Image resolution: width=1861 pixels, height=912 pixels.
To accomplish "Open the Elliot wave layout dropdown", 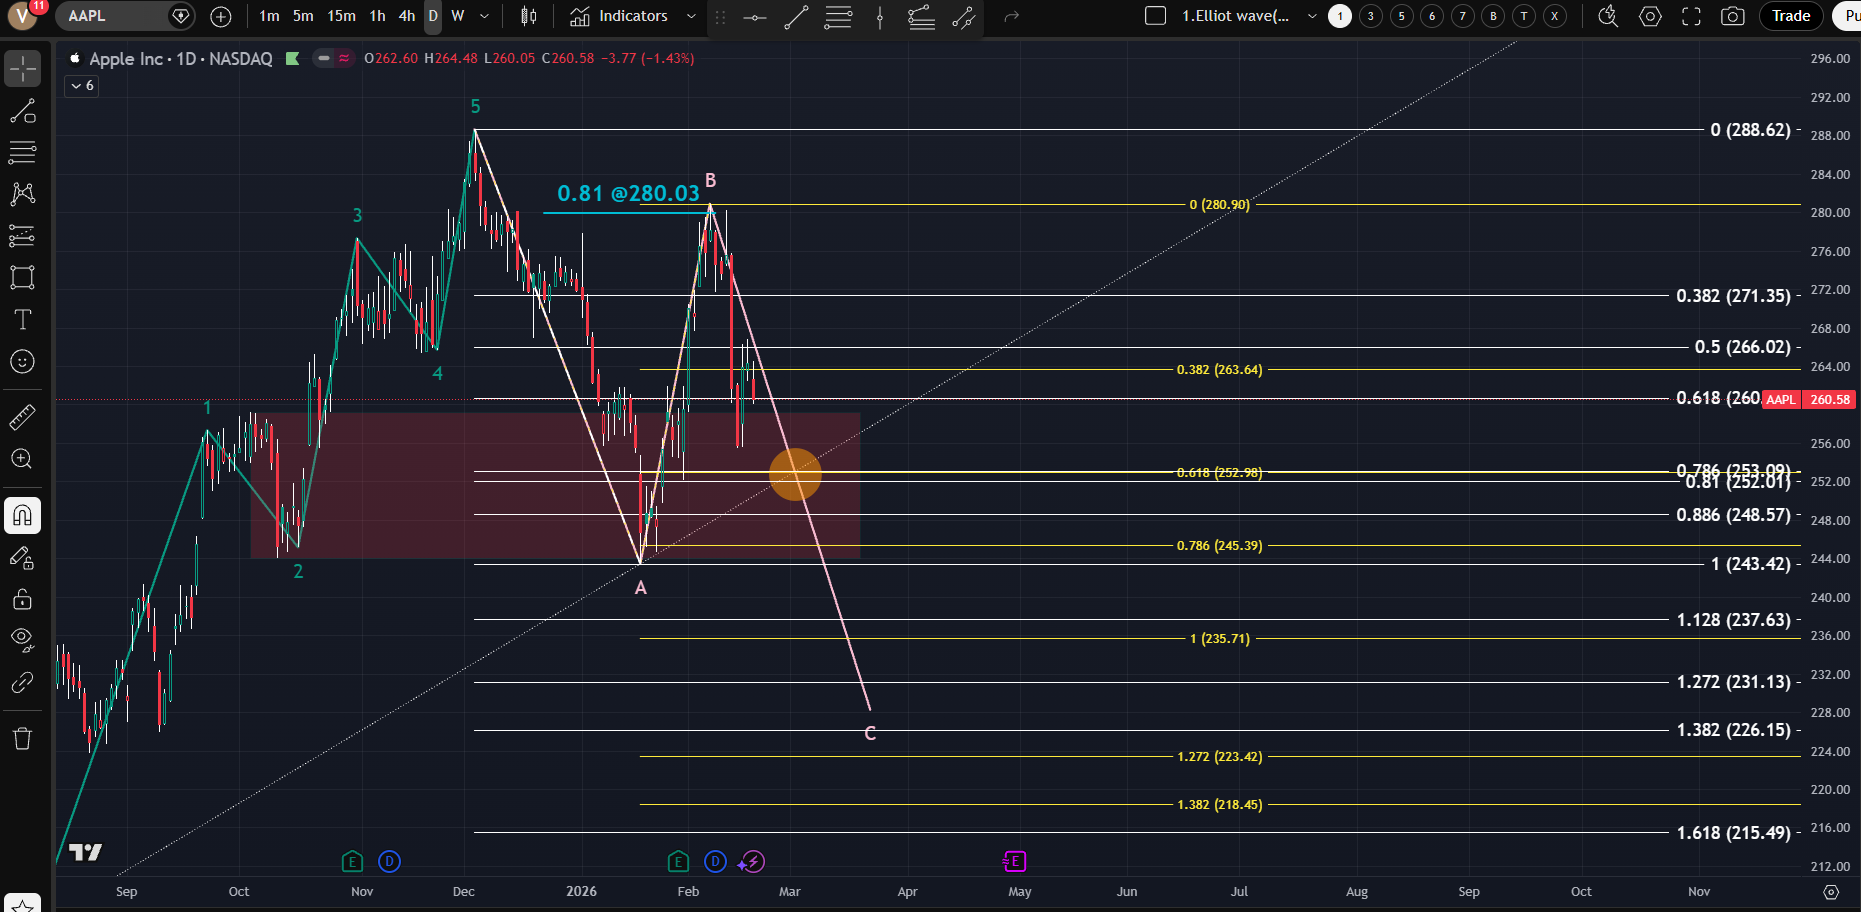I will [x=1312, y=16].
